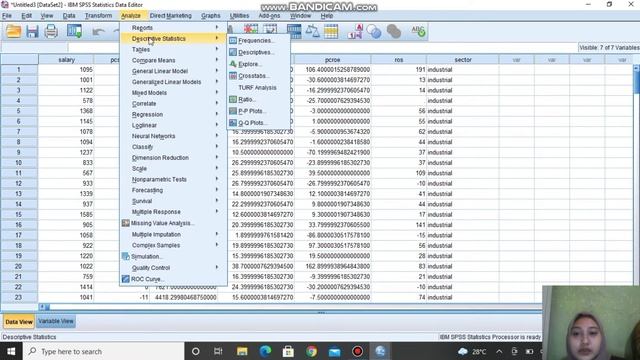Image resolution: width=640 pixels, height=360 pixels.
Task: Open Loglinear analysis menu entry
Action: point(173,125)
